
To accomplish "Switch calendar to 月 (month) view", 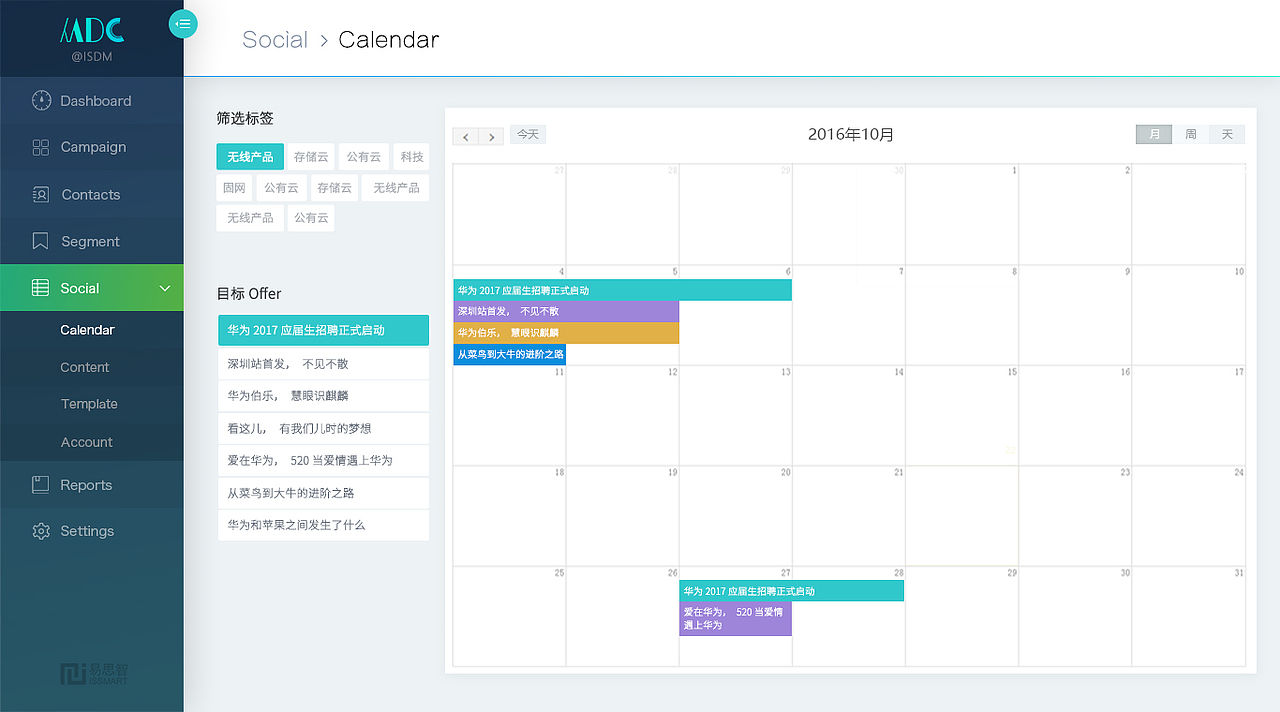I will (x=1154, y=134).
